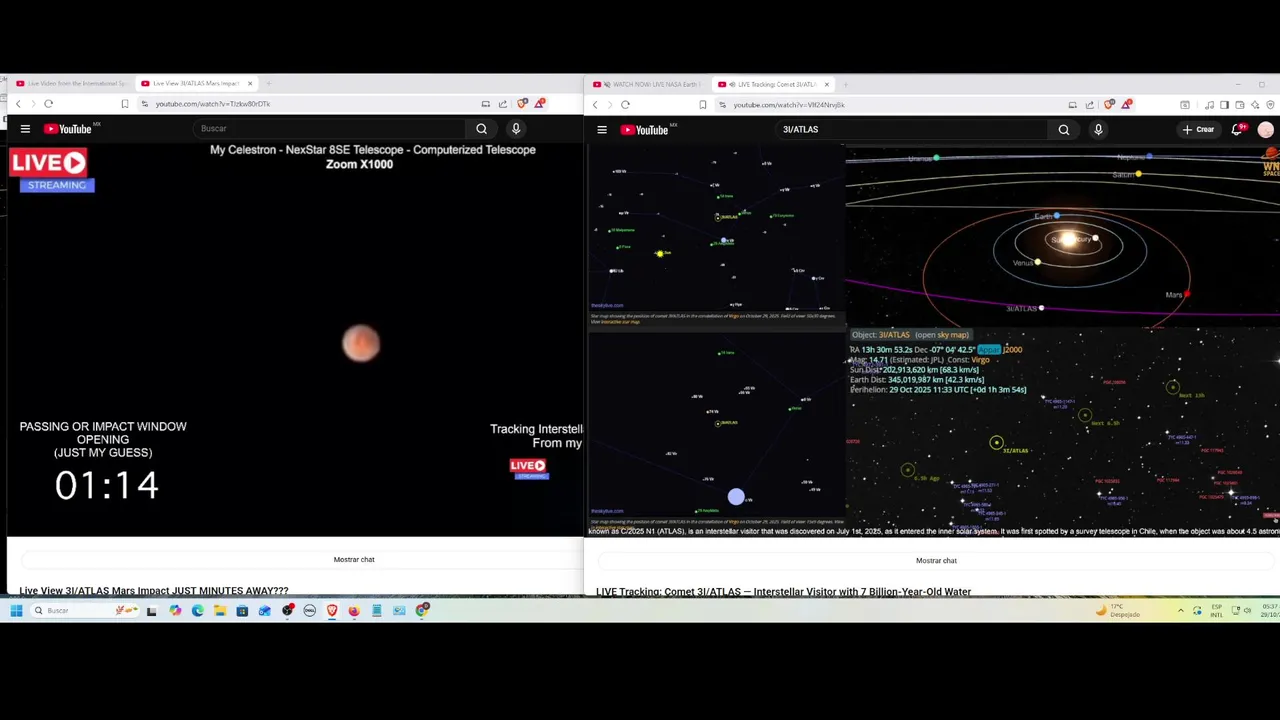Click YouTube logo in left browser window

pyautogui.click(x=68, y=128)
